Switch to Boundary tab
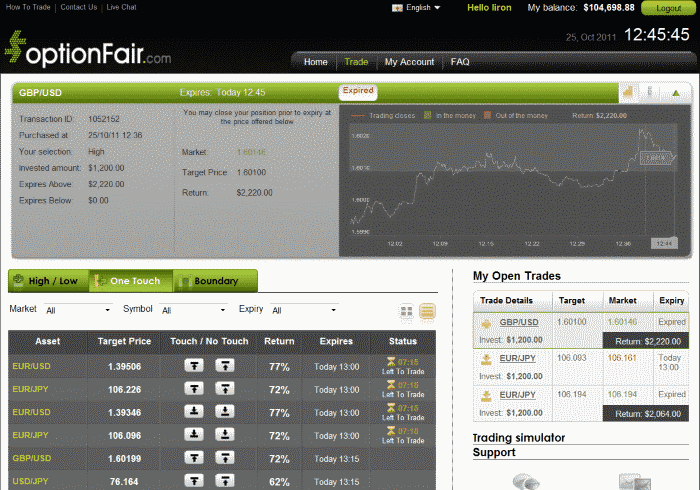Image resolution: width=700 pixels, height=490 pixels. 215,281
